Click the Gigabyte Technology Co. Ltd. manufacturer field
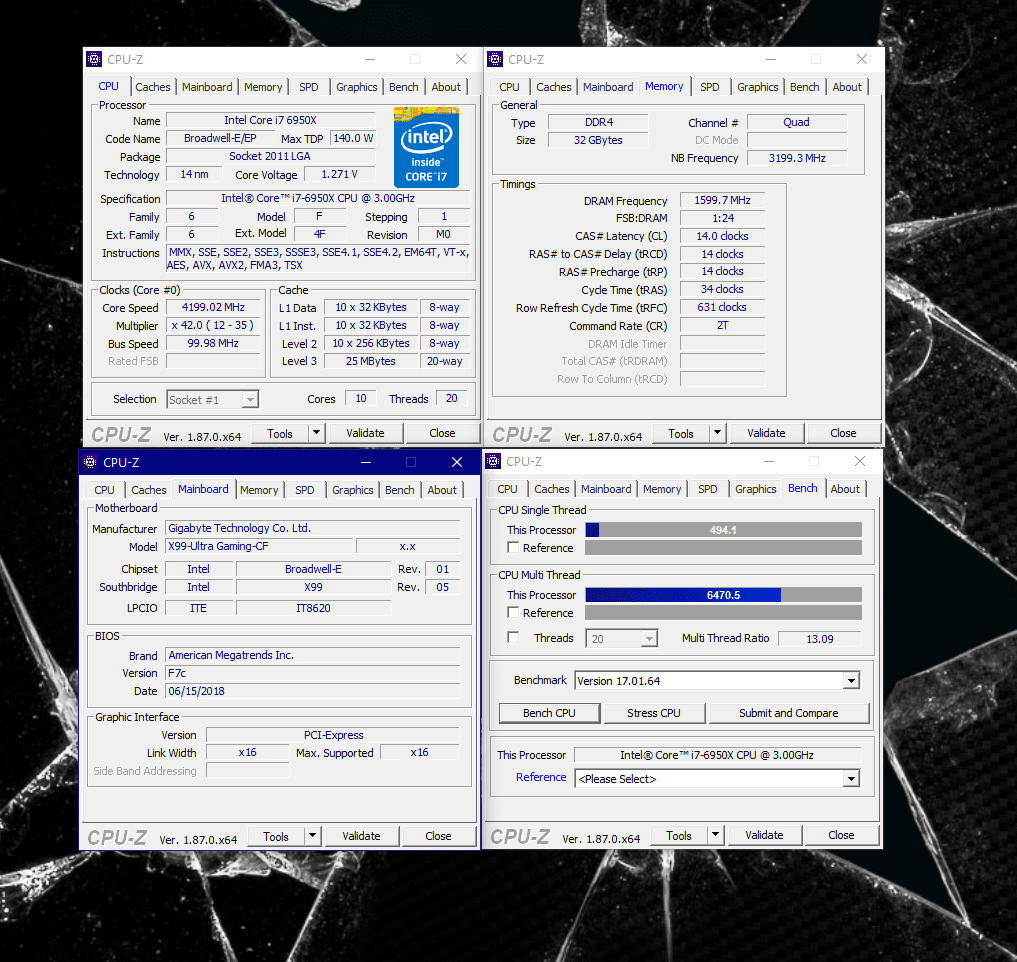Viewport: 1017px width, 962px height. (313, 528)
